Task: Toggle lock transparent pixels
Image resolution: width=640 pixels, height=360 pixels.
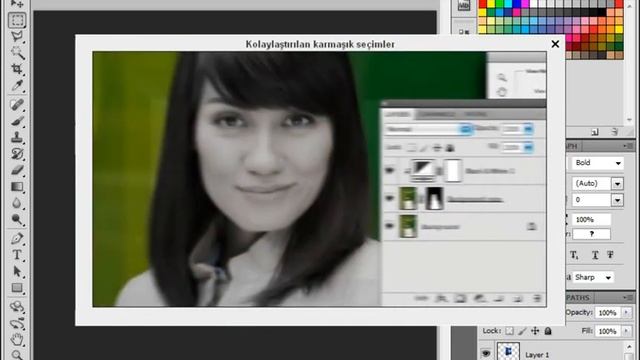Action: 509,331
